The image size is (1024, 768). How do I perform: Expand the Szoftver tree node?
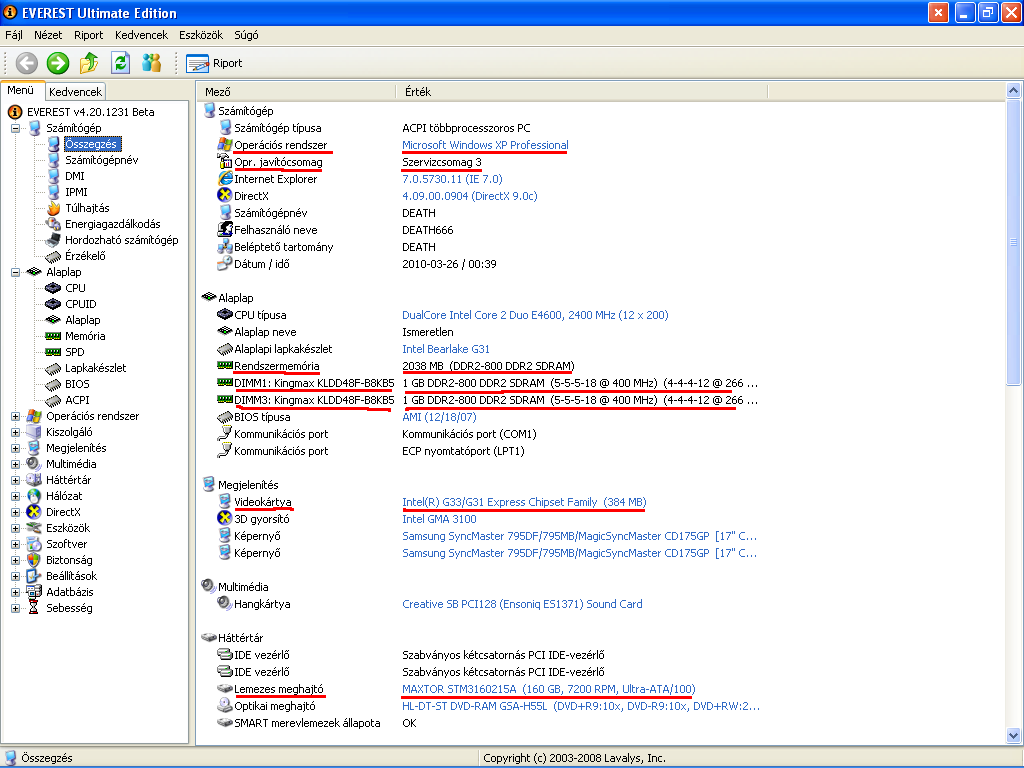(15, 544)
